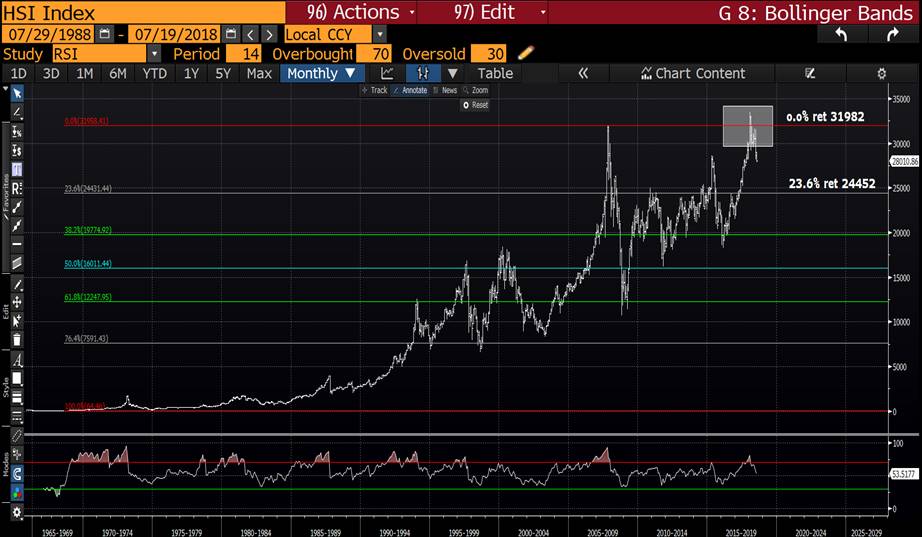This screenshot has height=537, width=922.
Task: Choose the dollar change measure tool
Action: (17, 151)
